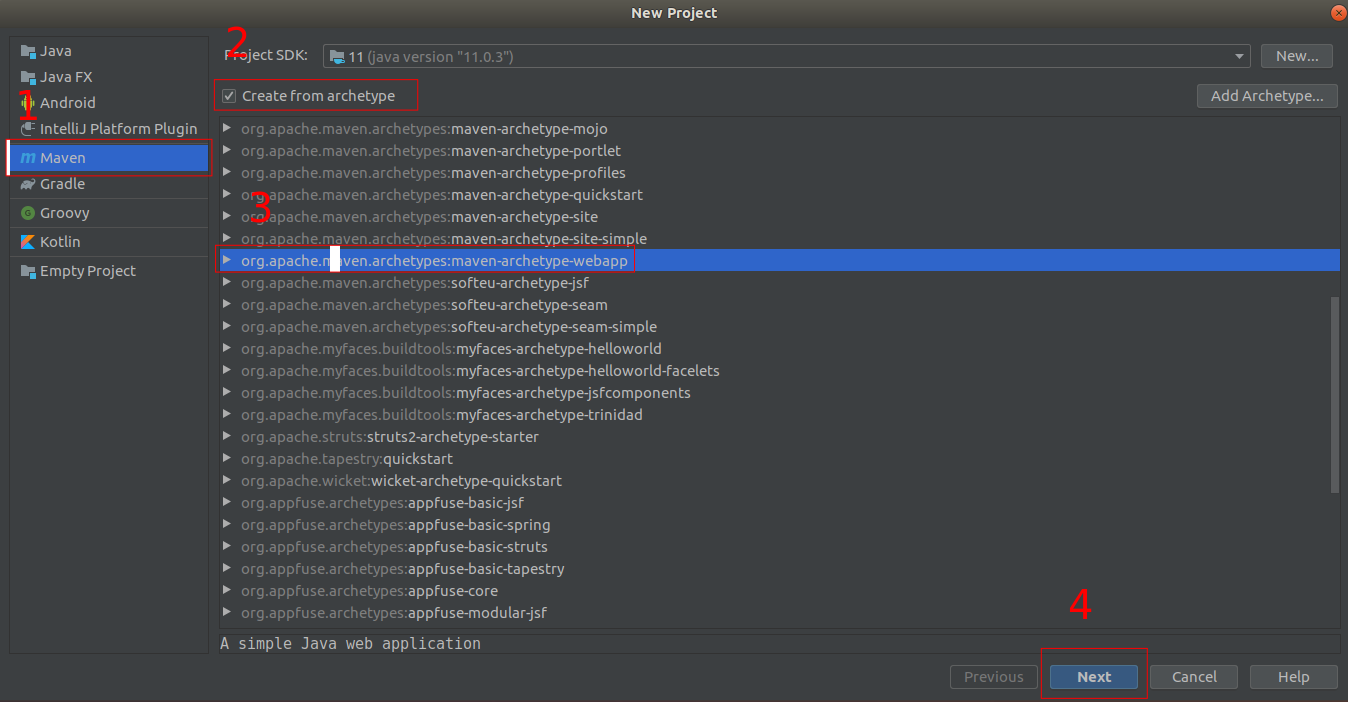Screen dimensions: 1348x702
Task: Select softeu-archetype-seam-simple row
Action: (x=780, y=327)
